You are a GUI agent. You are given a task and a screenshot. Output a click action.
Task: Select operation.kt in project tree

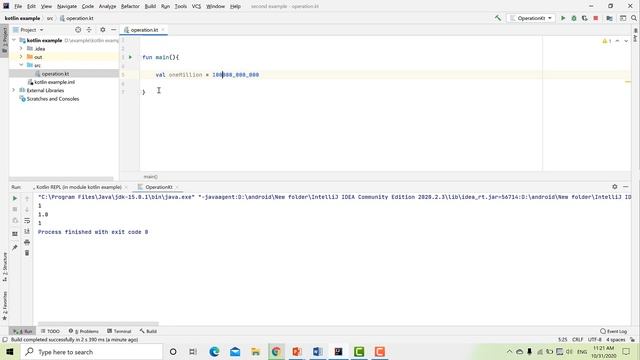click(x=55, y=74)
